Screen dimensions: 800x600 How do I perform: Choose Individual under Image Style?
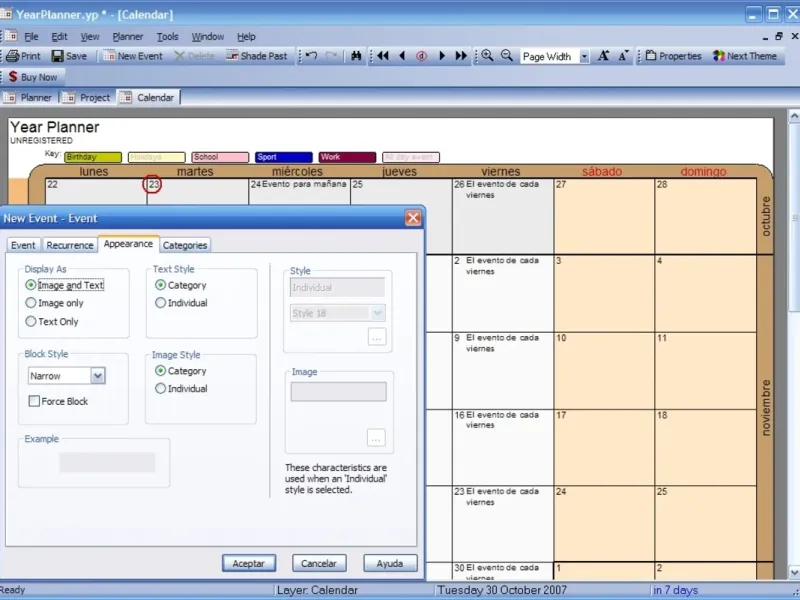181,389
